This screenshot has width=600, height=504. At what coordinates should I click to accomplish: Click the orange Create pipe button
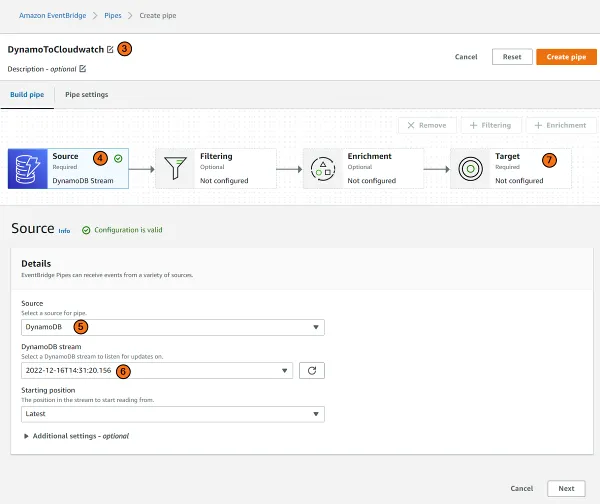coord(566,57)
